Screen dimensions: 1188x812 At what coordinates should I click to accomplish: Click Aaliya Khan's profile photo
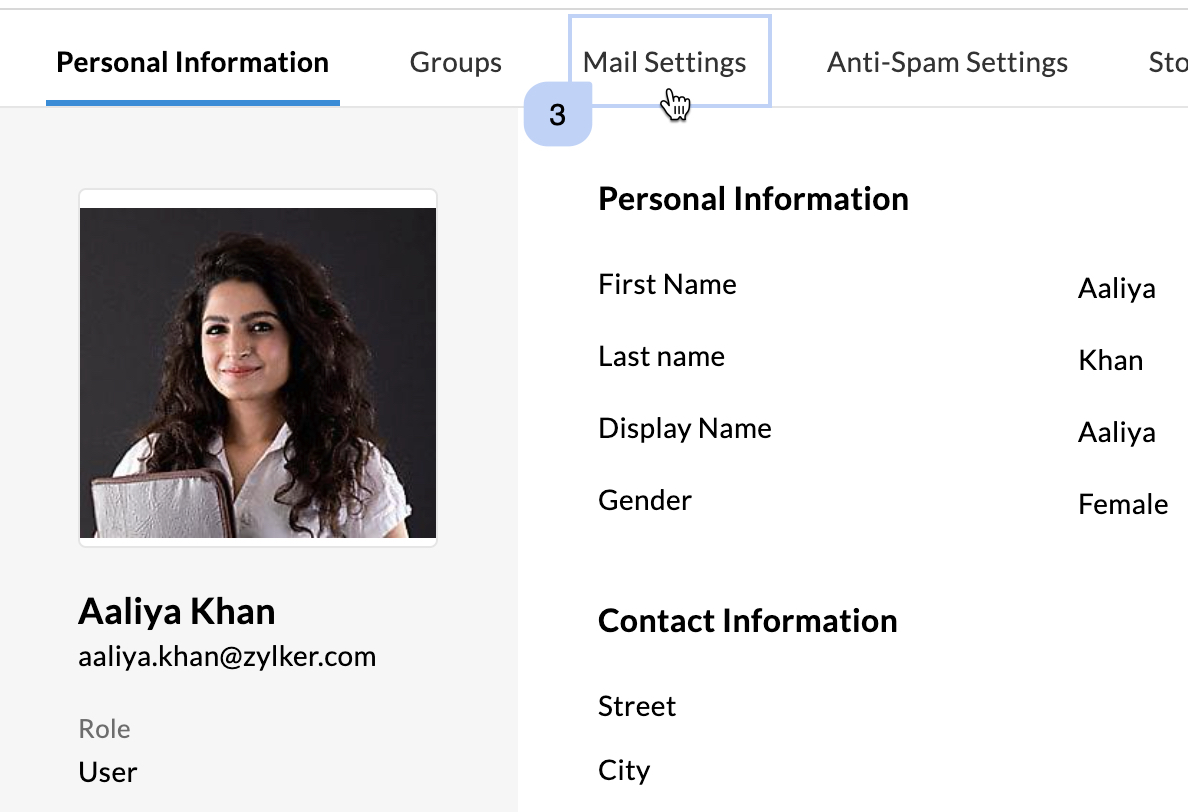(x=258, y=372)
